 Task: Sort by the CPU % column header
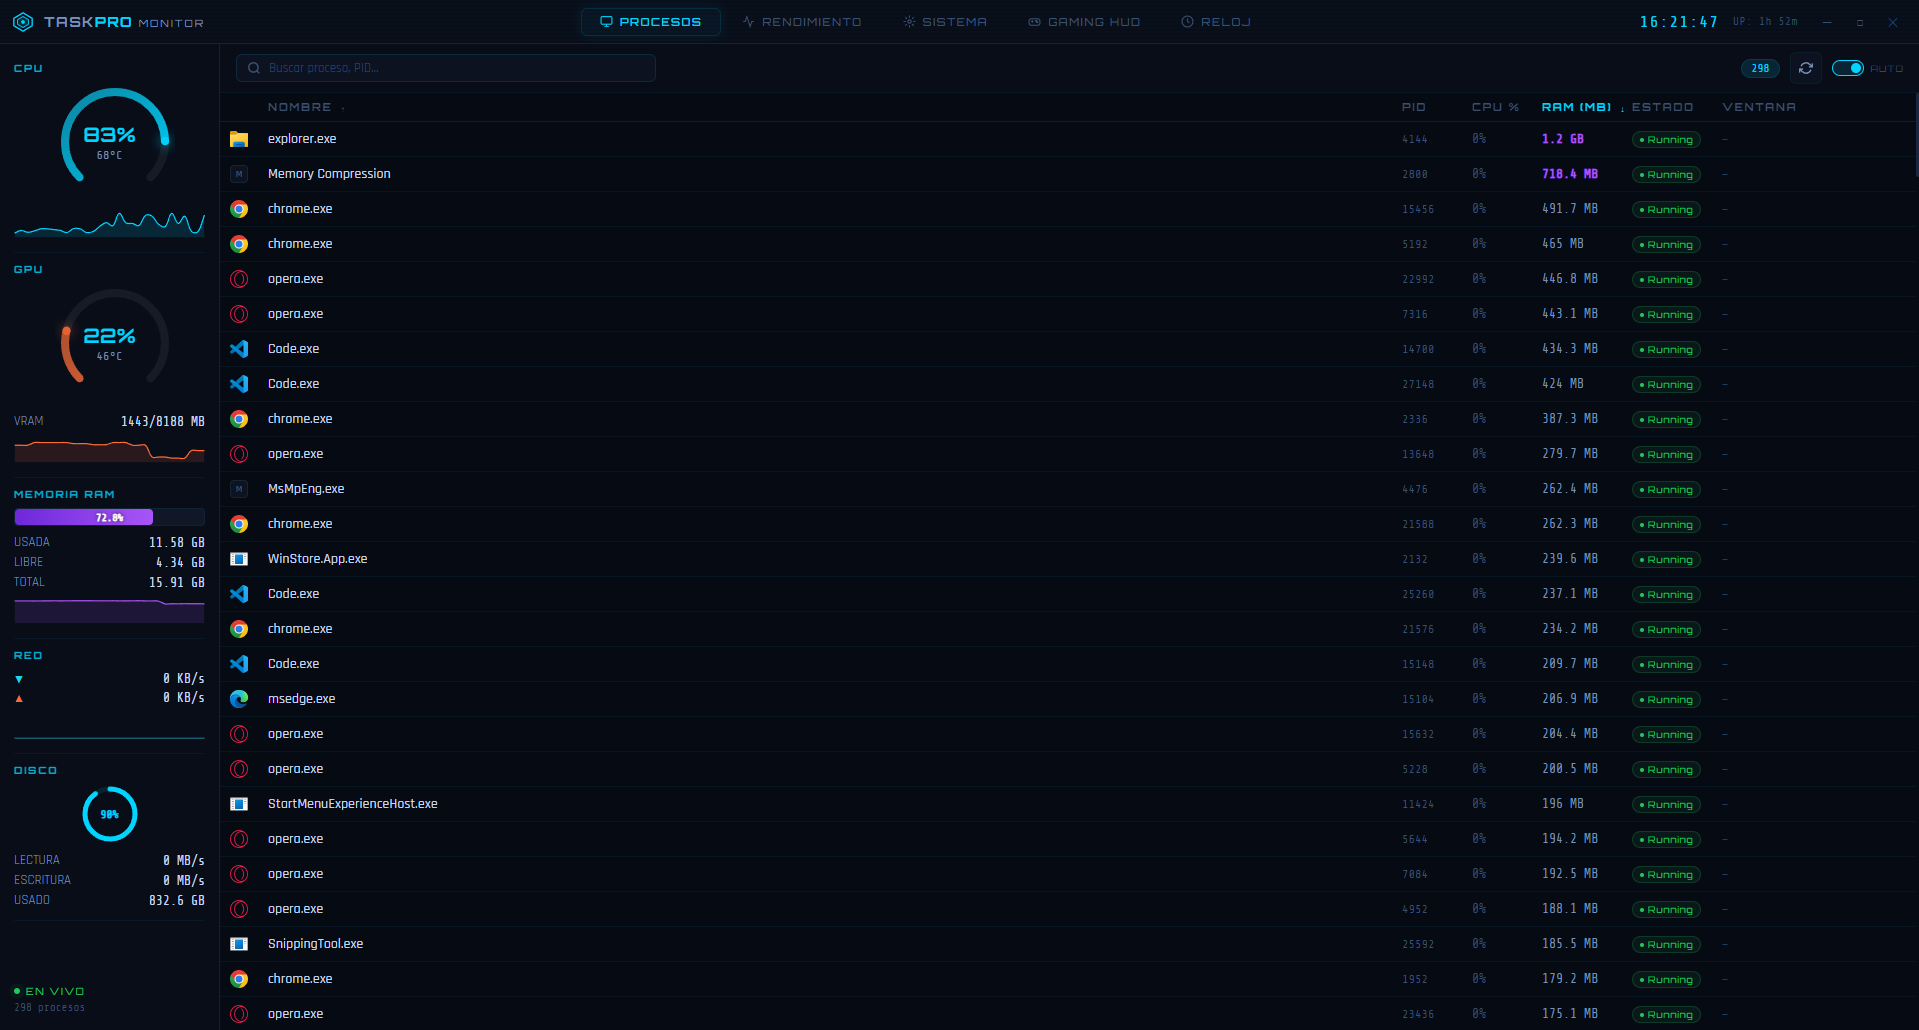tap(1496, 107)
